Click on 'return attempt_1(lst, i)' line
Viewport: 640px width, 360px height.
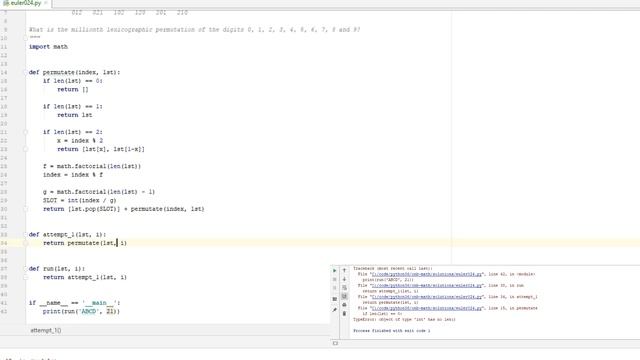85,277
